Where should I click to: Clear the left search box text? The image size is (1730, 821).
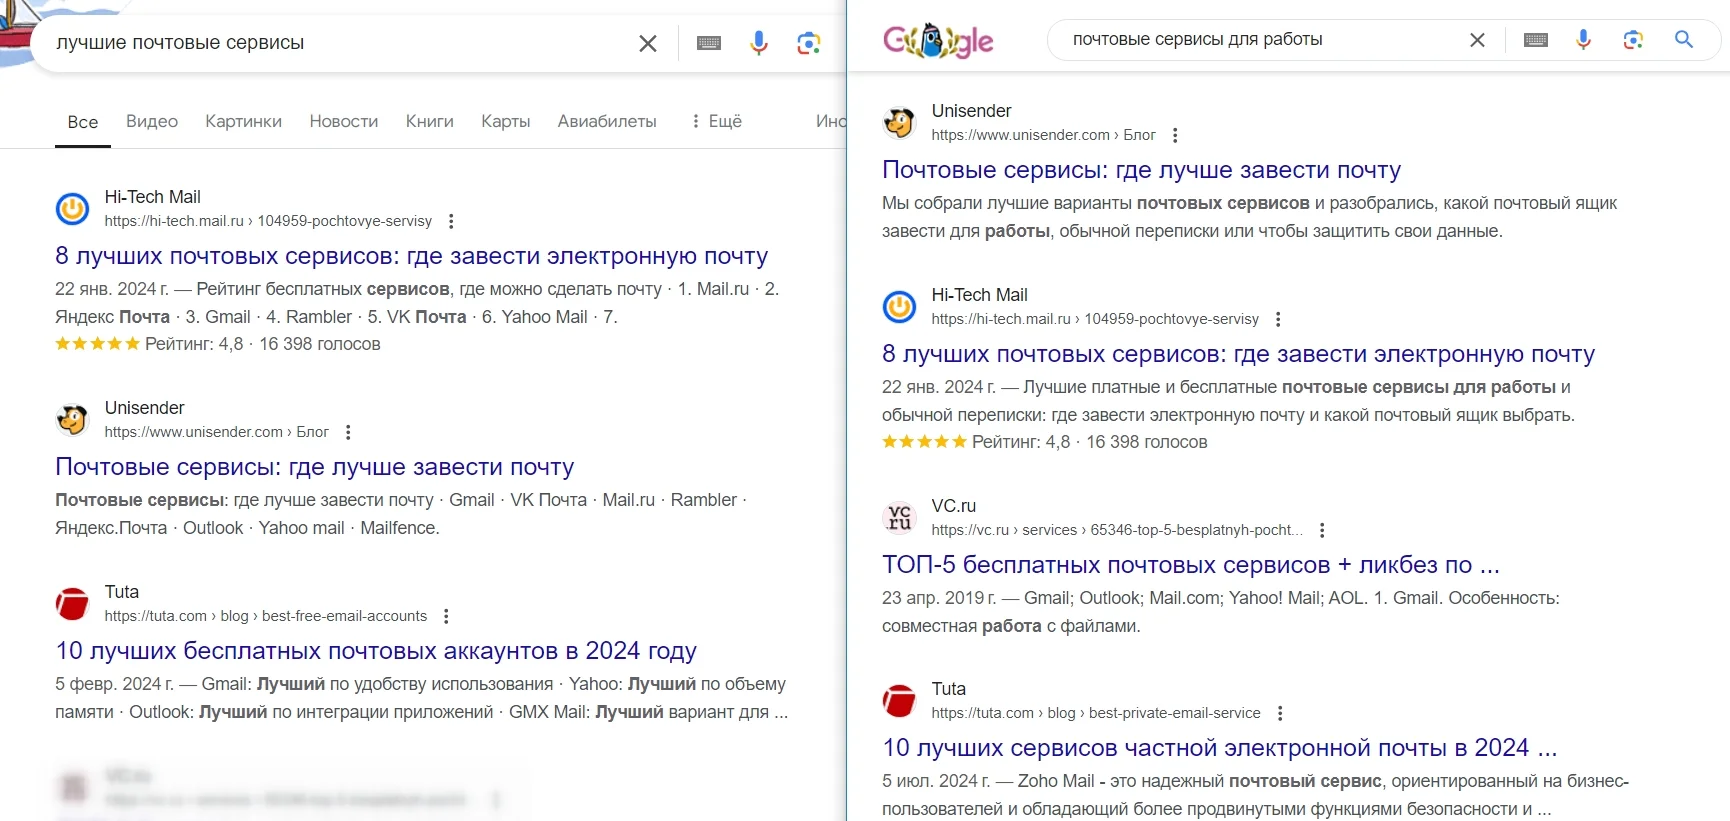(x=648, y=43)
